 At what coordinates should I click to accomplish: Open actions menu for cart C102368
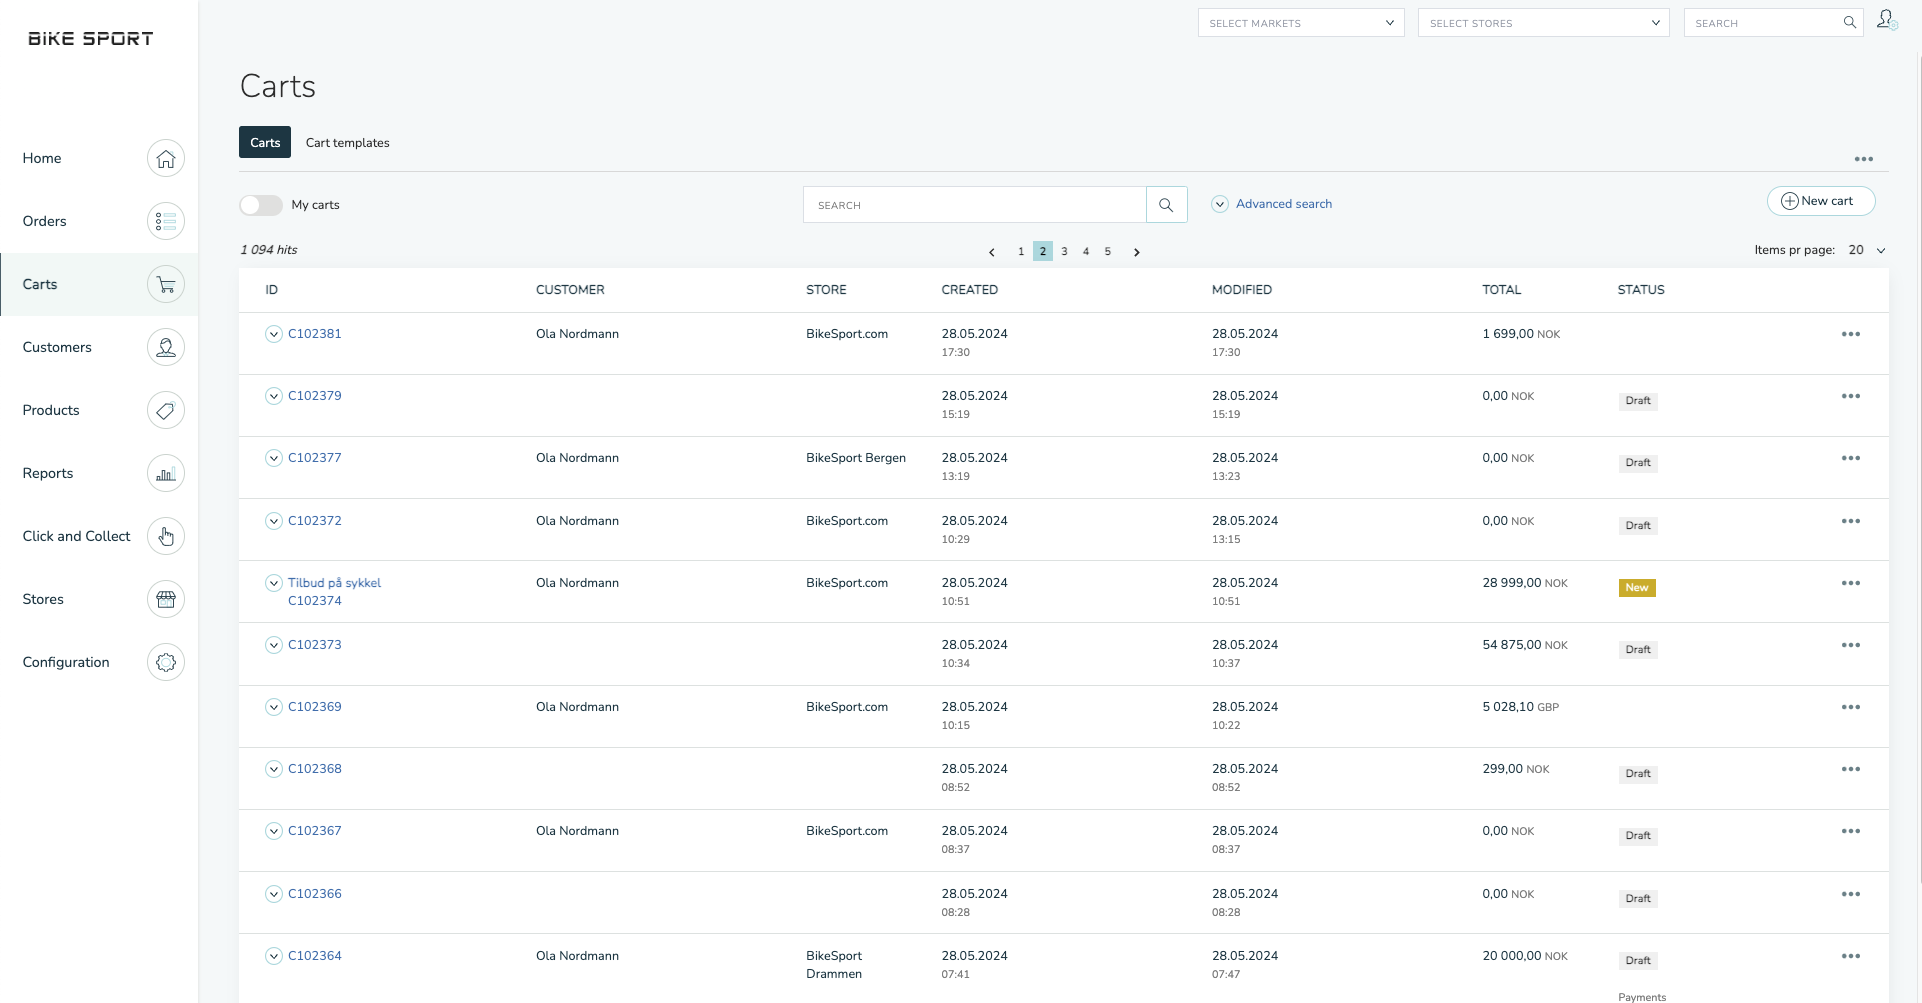(x=1850, y=769)
